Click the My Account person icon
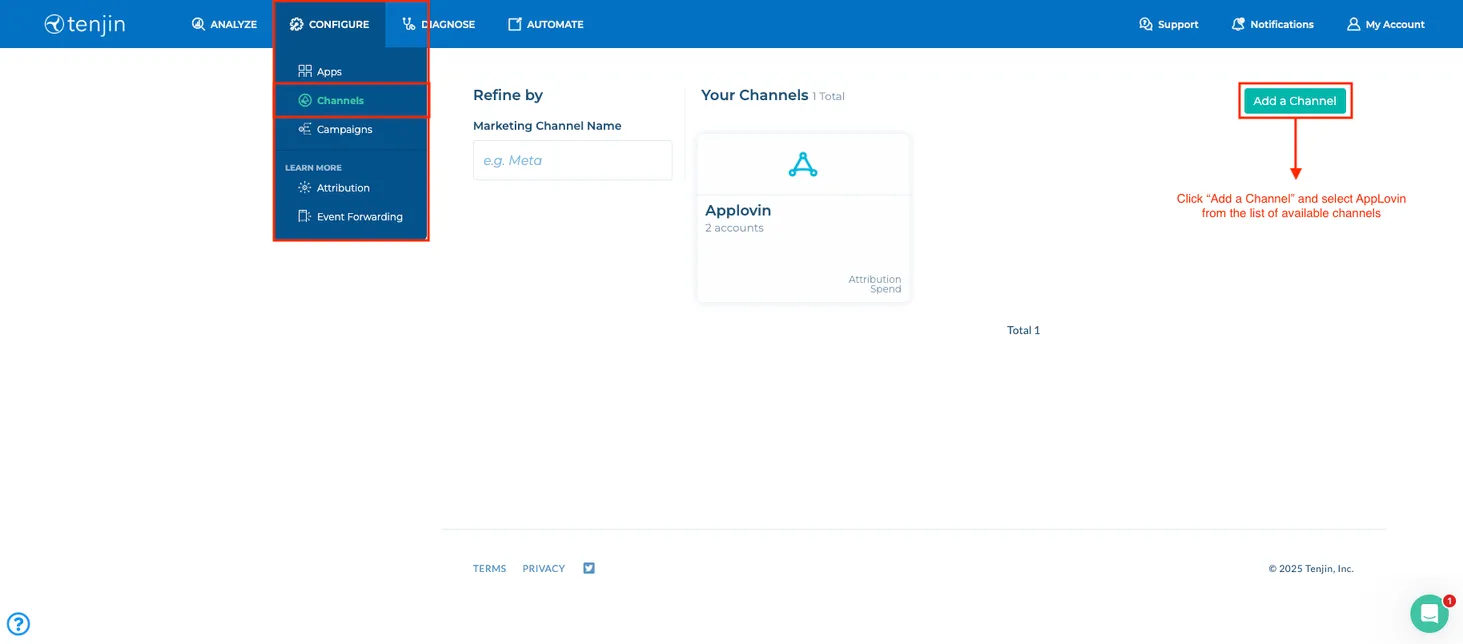This screenshot has width=1463, height=644. click(1352, 23)
